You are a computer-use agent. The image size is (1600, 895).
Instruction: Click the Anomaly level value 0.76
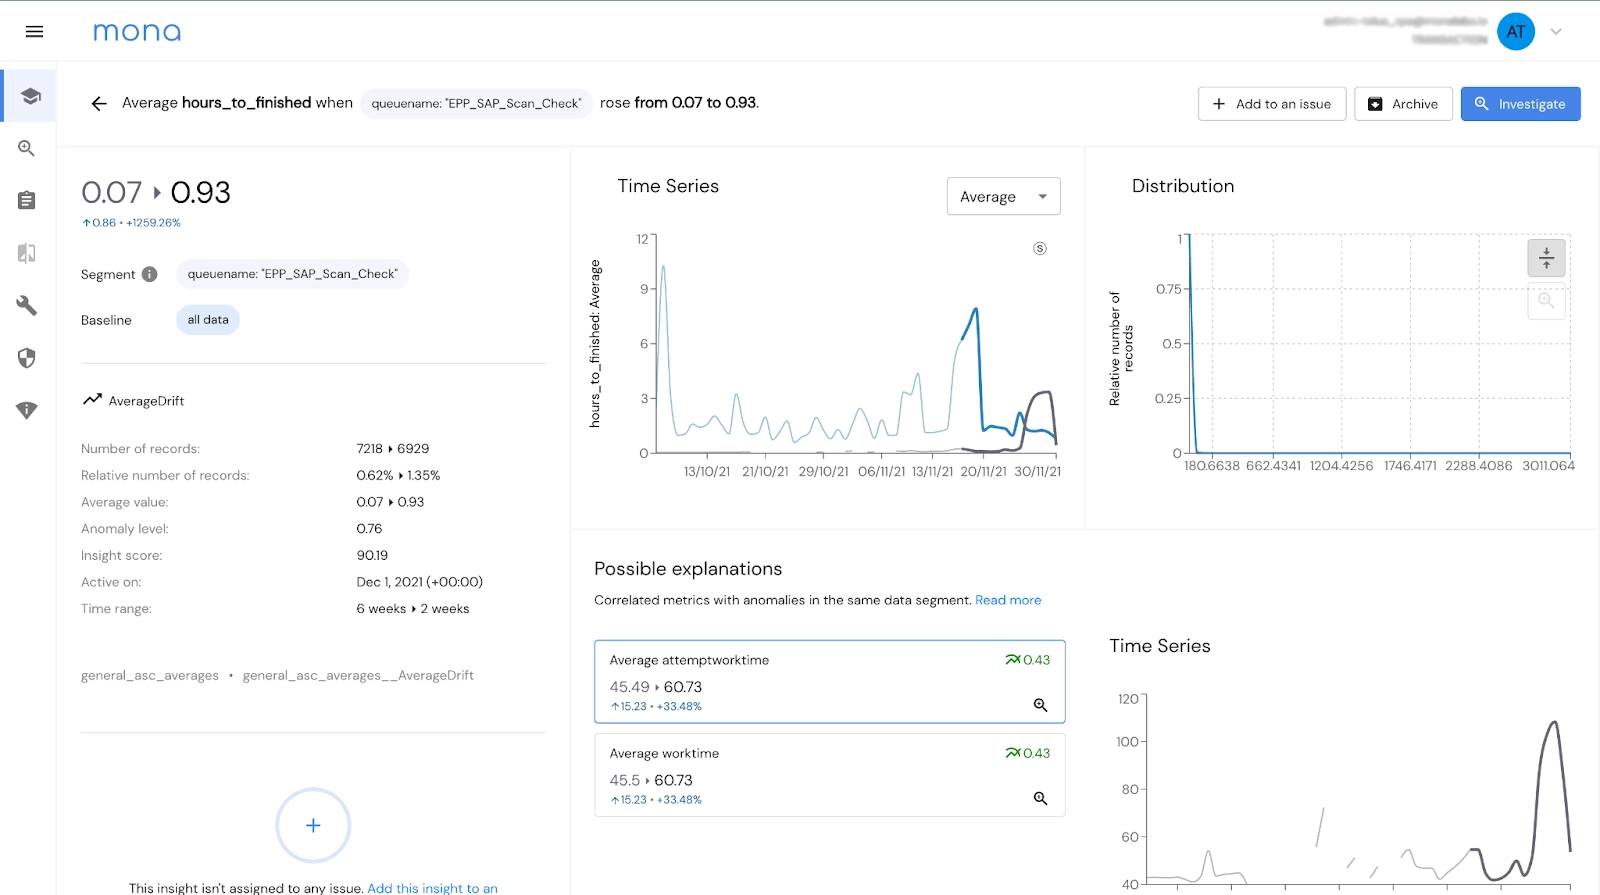(369, 529)
